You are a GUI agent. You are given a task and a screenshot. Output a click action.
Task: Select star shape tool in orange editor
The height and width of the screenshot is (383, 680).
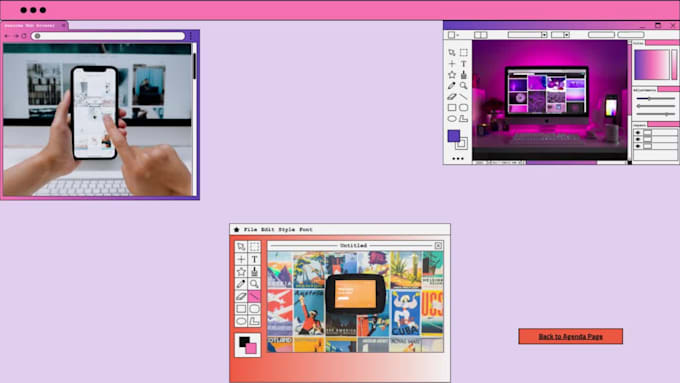click(x=241, y=272)
